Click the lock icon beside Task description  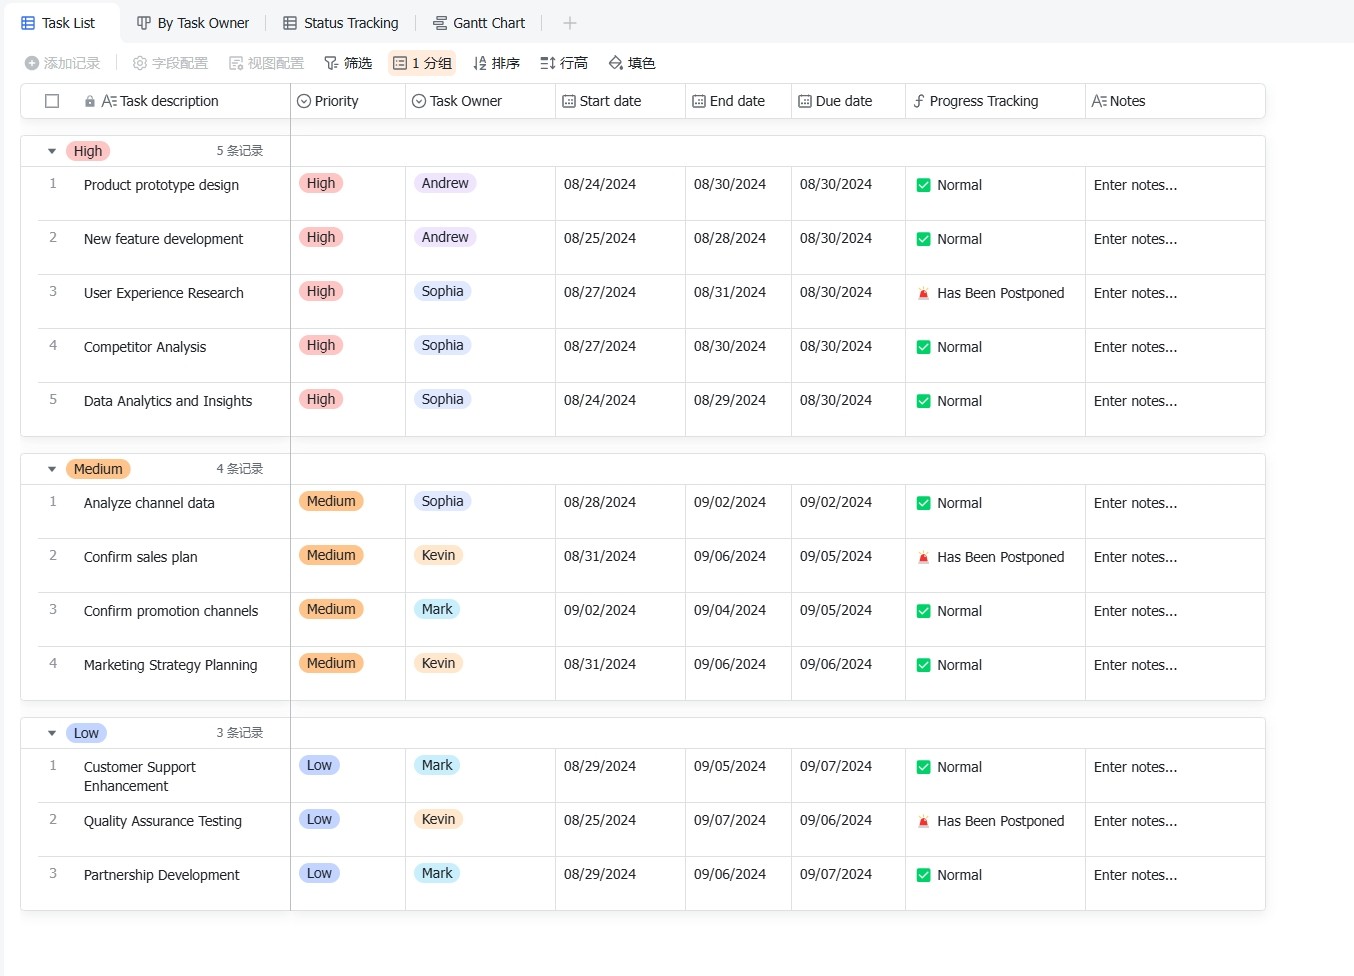pos(90,101)
